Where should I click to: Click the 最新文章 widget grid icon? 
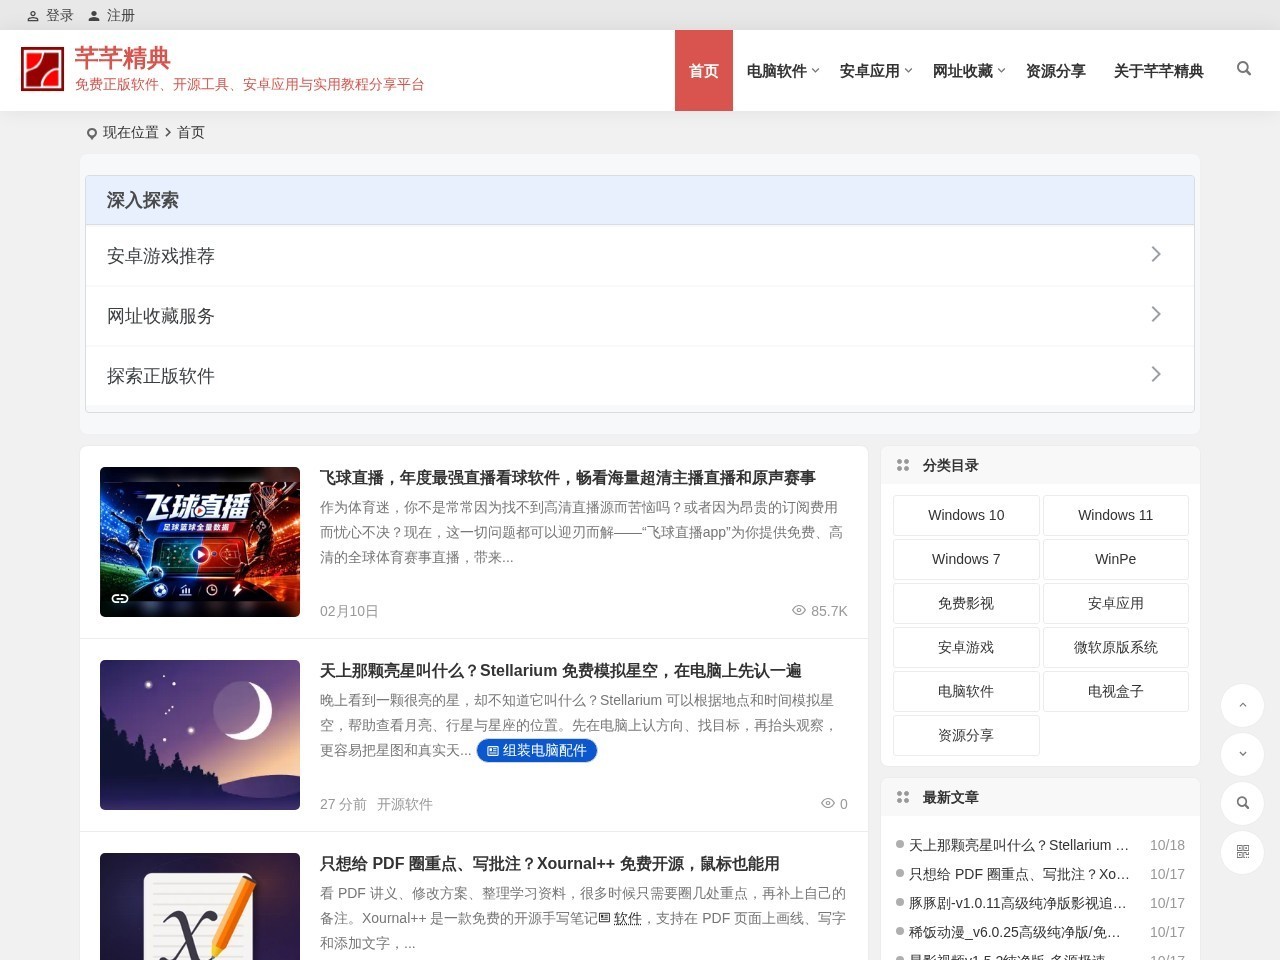tap(903, 797)
